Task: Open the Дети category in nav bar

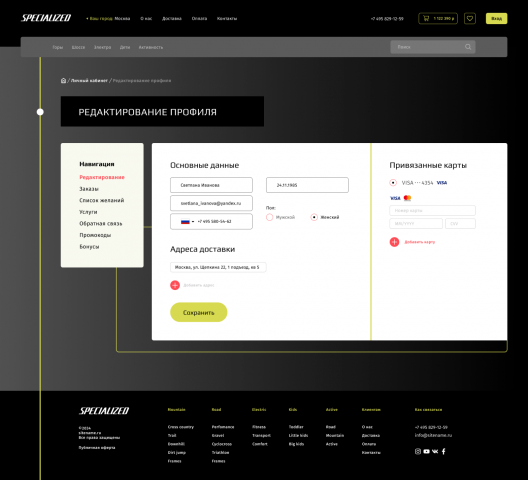Action: [125, 47]
